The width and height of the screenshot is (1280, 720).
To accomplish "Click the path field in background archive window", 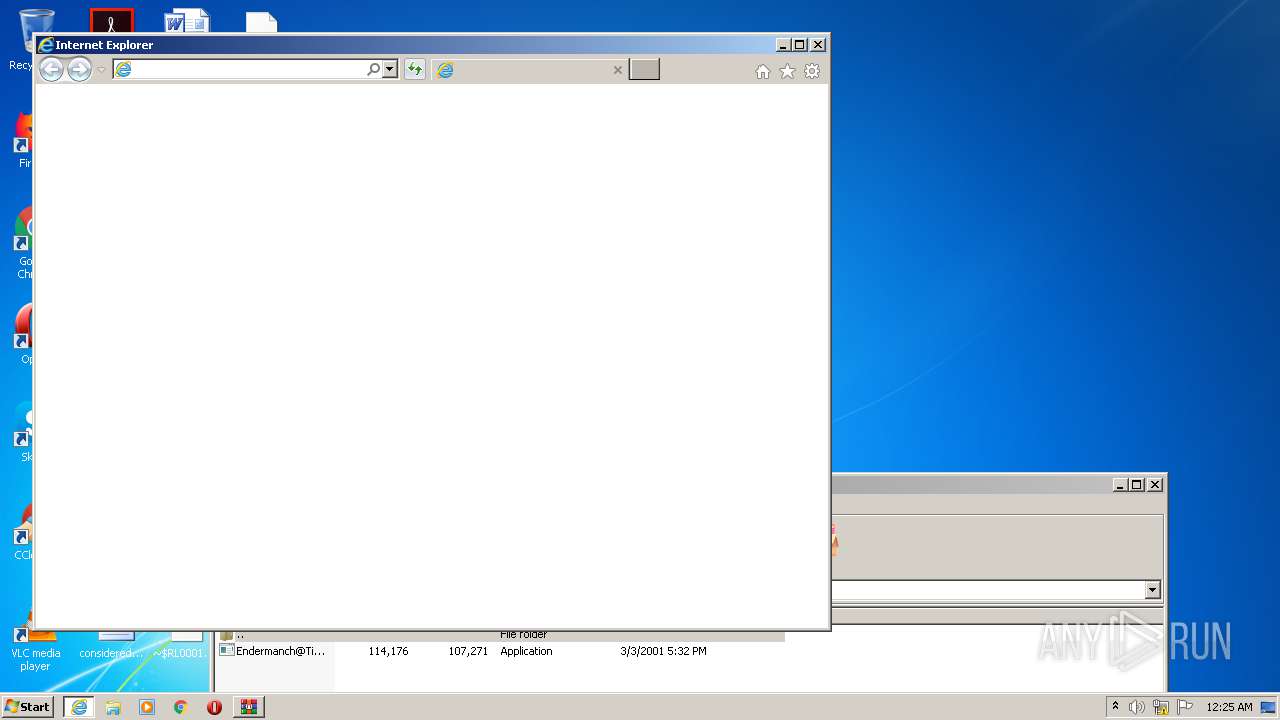I will (x=987, y=590).
